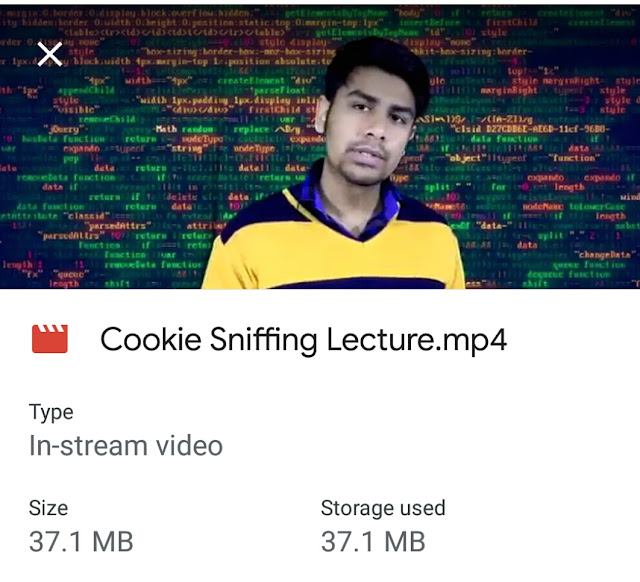Click the "jQuery" code text in the preview
Viewport: 640px width, 582px height.
(65, 129)
